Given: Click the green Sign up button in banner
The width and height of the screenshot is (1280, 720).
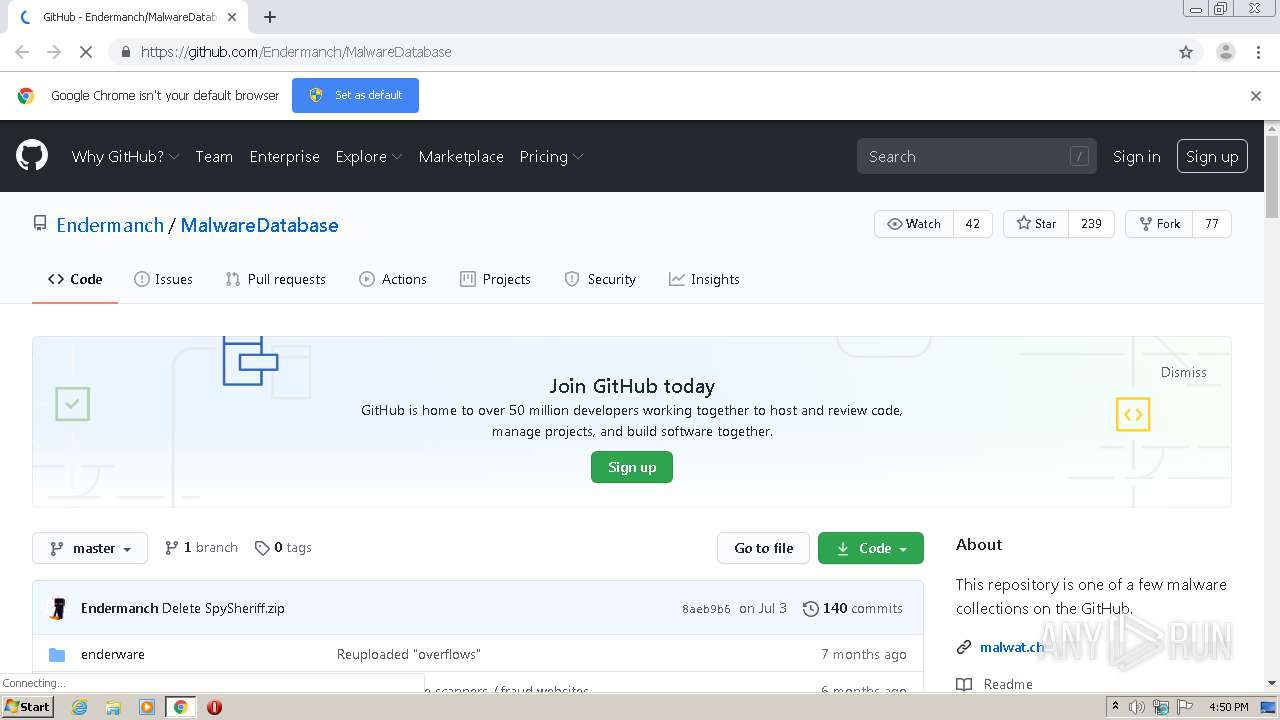Looking at the screenshot, I should (x=632, y=467).
